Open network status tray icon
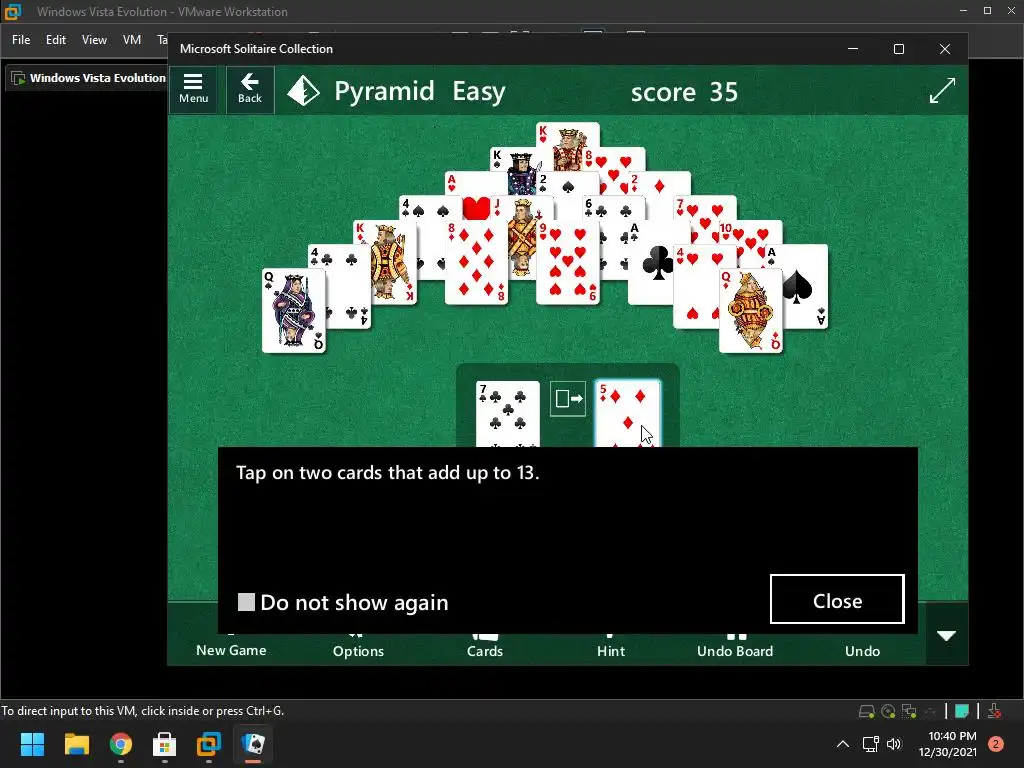This screenshot has width=1024, height=768. pyautogui.click(x=871, y=744)
